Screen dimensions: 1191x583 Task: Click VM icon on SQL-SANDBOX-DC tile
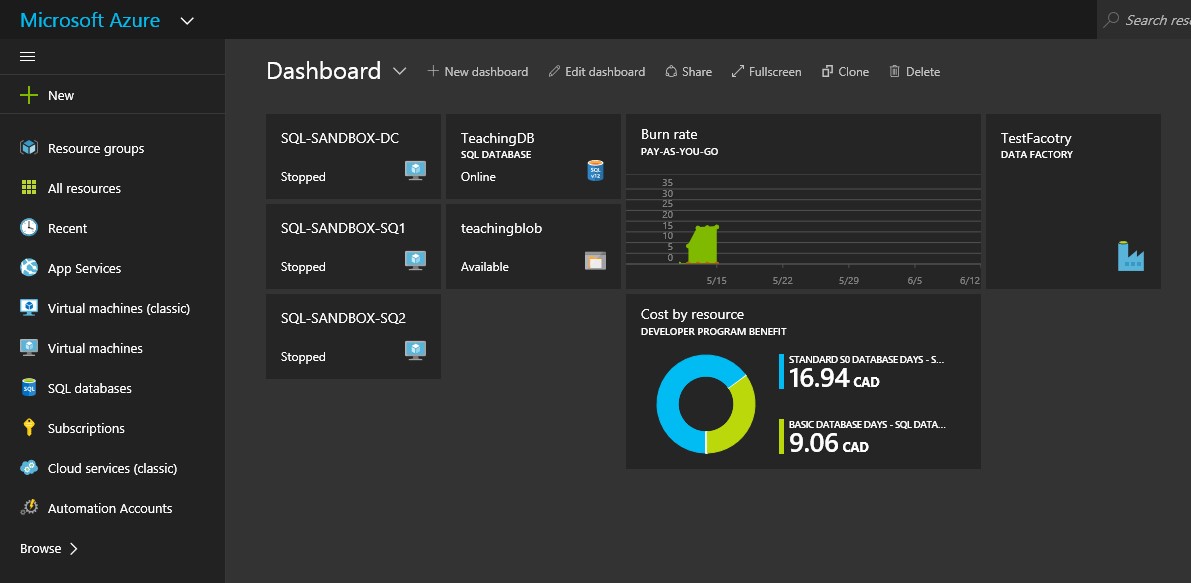(415, 170)
